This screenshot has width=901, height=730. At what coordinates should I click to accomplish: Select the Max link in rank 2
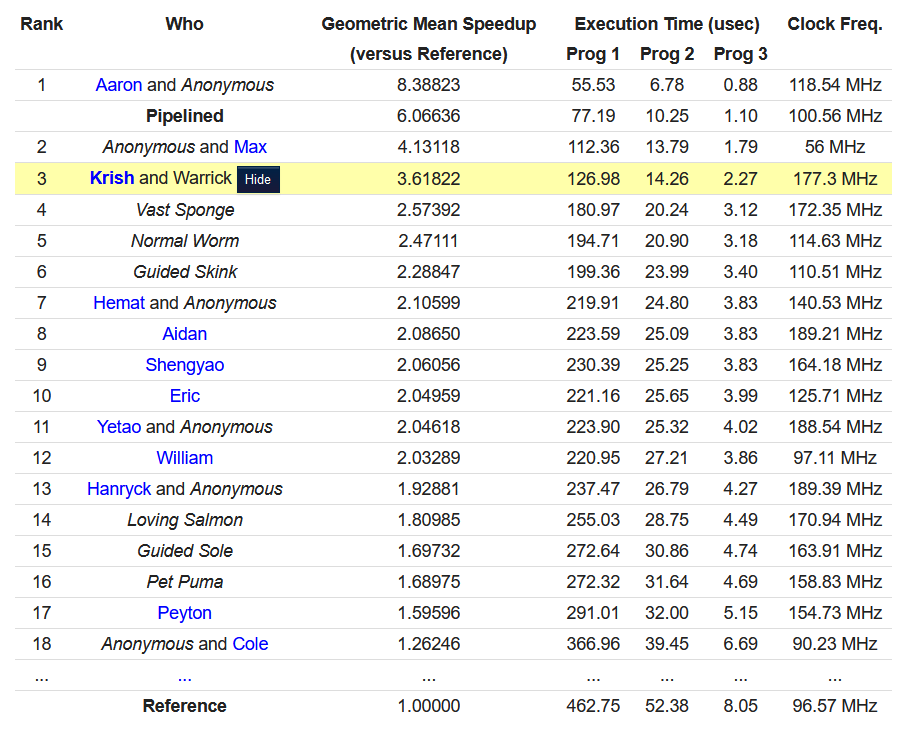(x=250, y=147)
